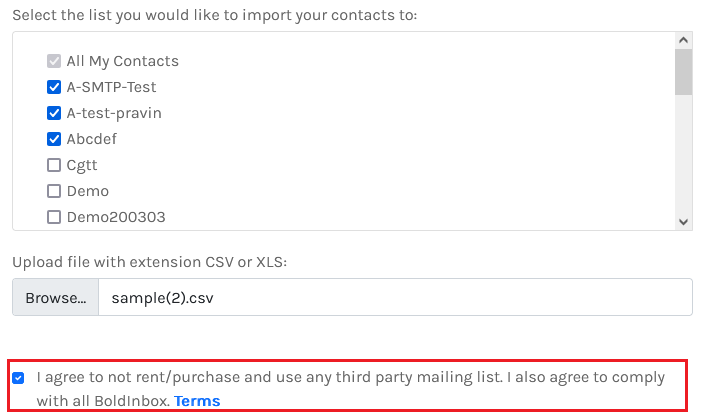Viewport: 715px width, 415px height.
Task: Click the Browse... file button
Action: 56,298
